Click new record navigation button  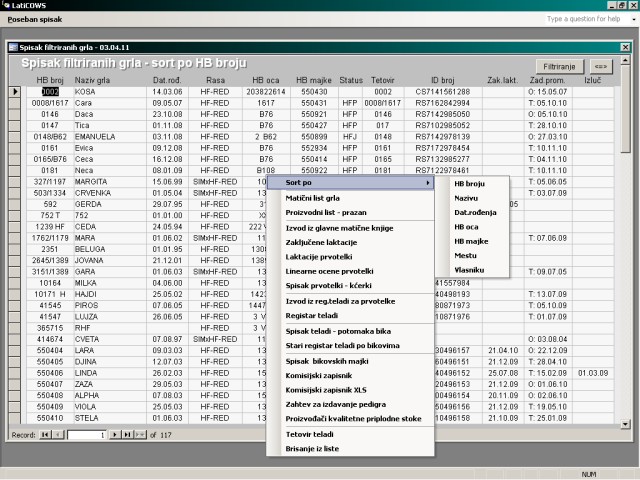[141, 435]
